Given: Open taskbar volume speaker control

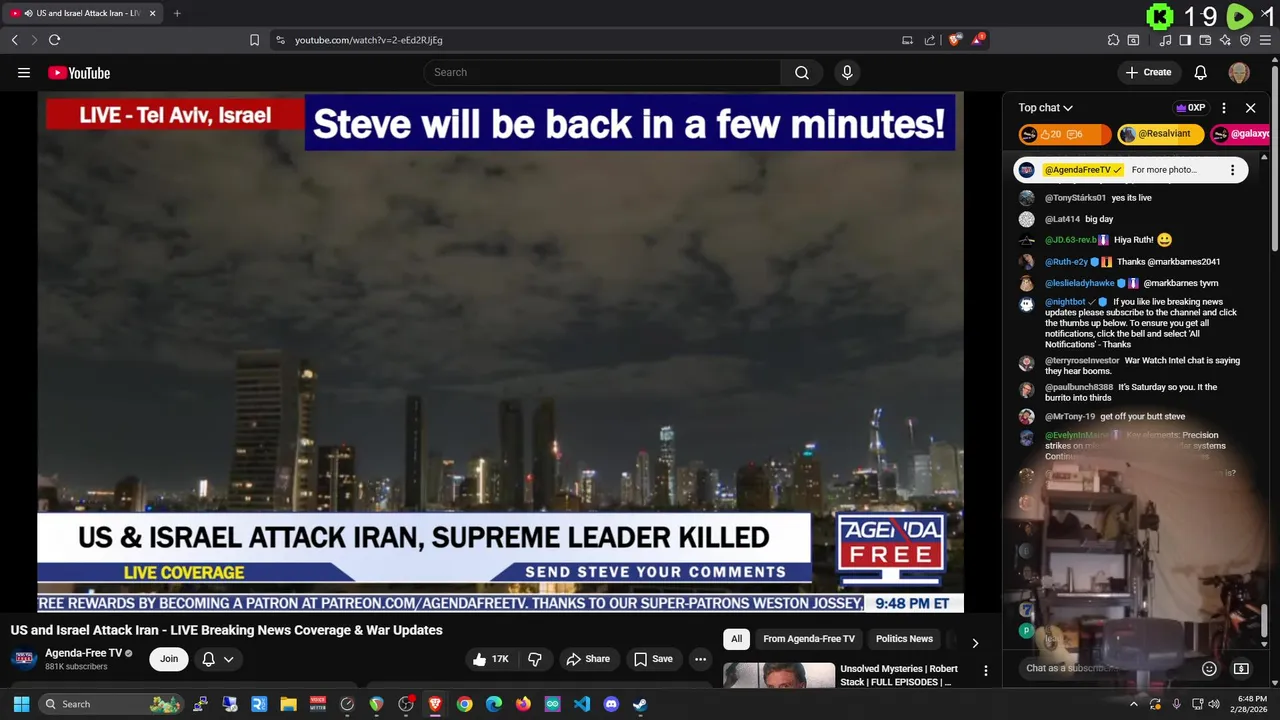Looking at the screenshot, I should point(1215,704).
